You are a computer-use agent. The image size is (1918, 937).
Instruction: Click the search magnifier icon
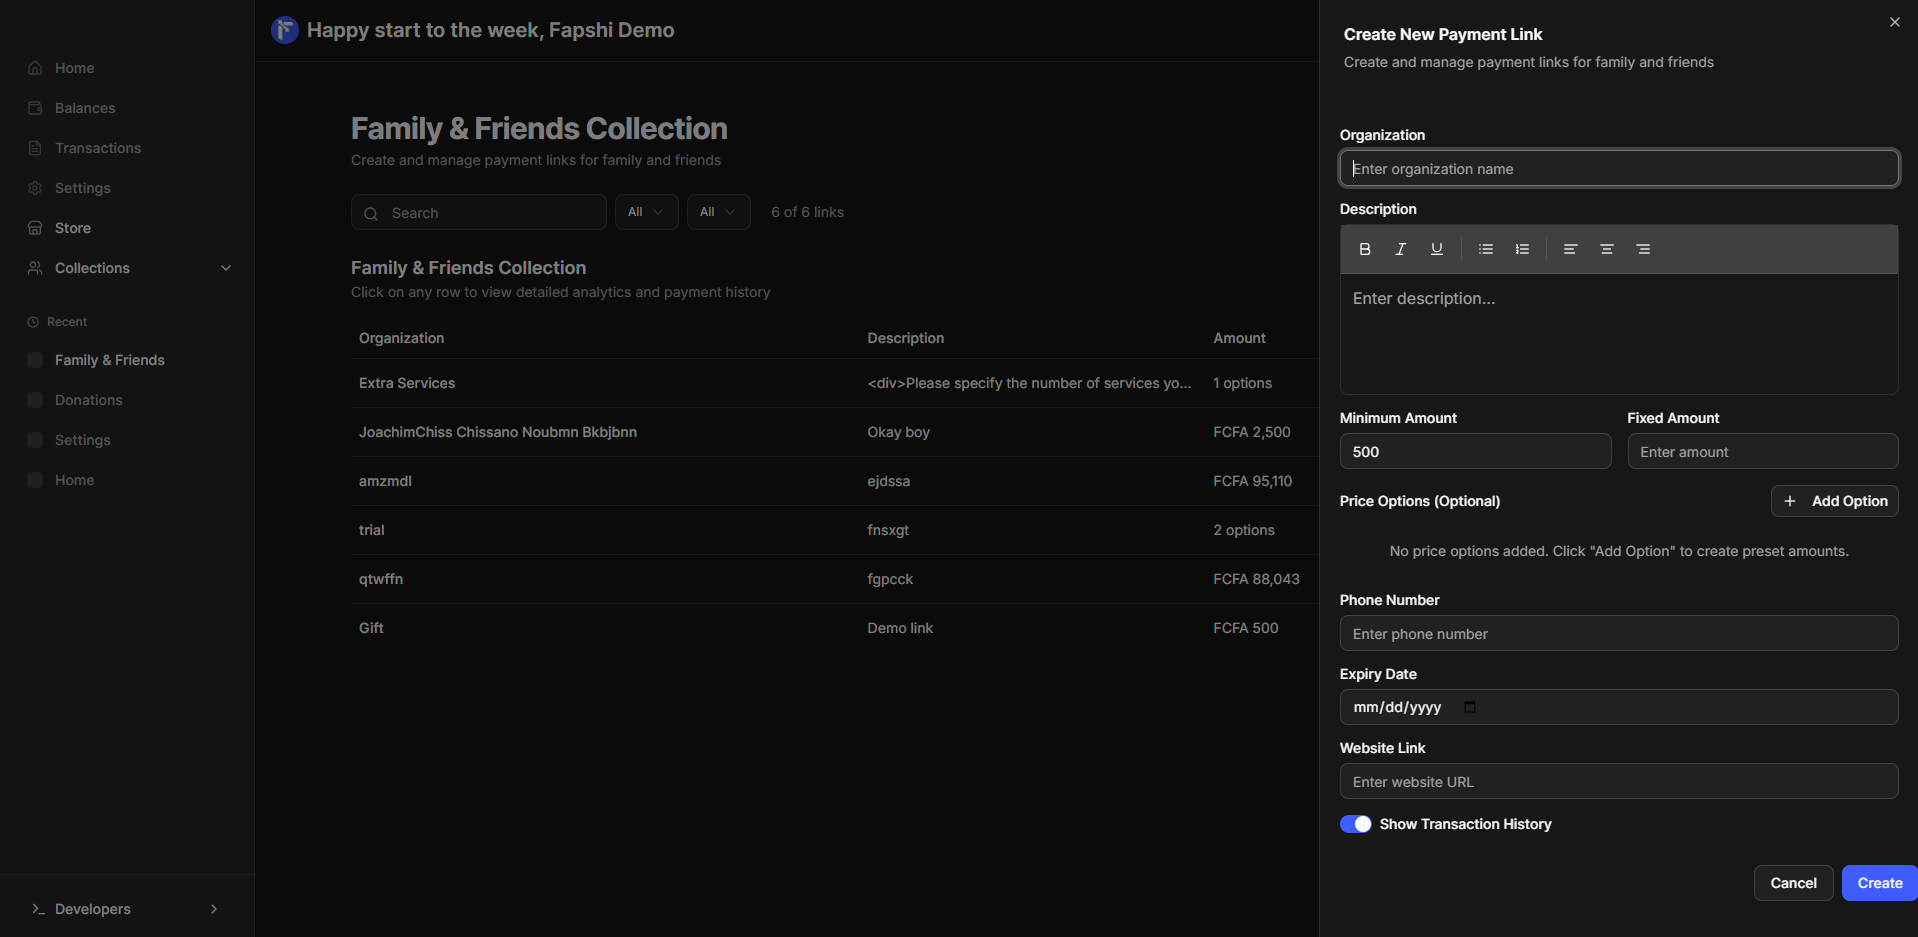[371, 213]
